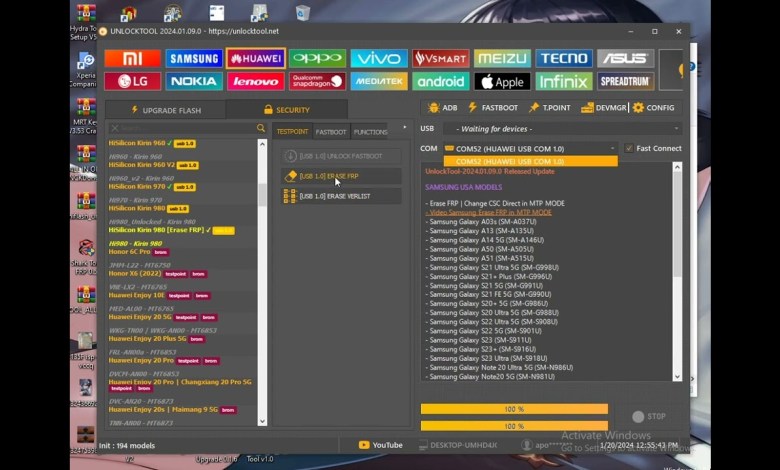780x470 pixels.
Task: Select Huawei Enjoy 20s | Maimang 9 5G
Action: click(x=173, y=410)
